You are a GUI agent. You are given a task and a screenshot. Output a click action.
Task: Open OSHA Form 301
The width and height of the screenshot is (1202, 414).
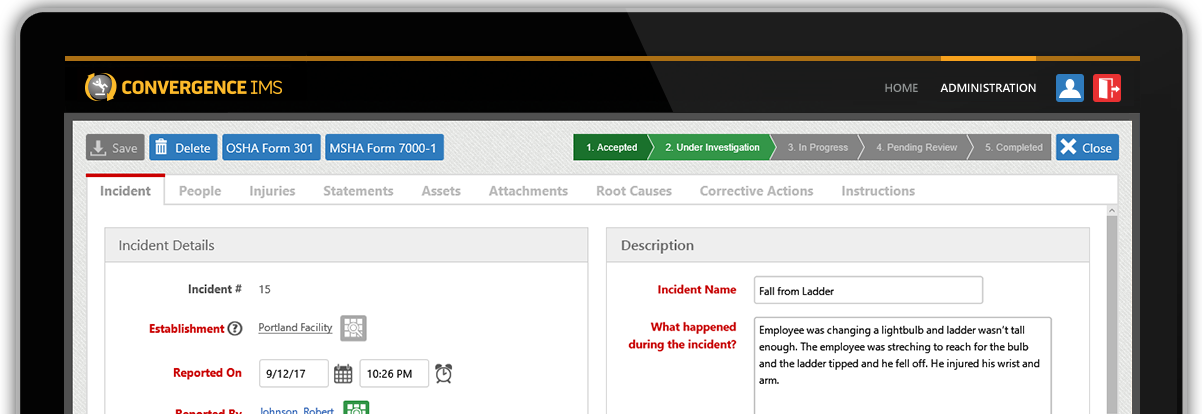[271, 147]
